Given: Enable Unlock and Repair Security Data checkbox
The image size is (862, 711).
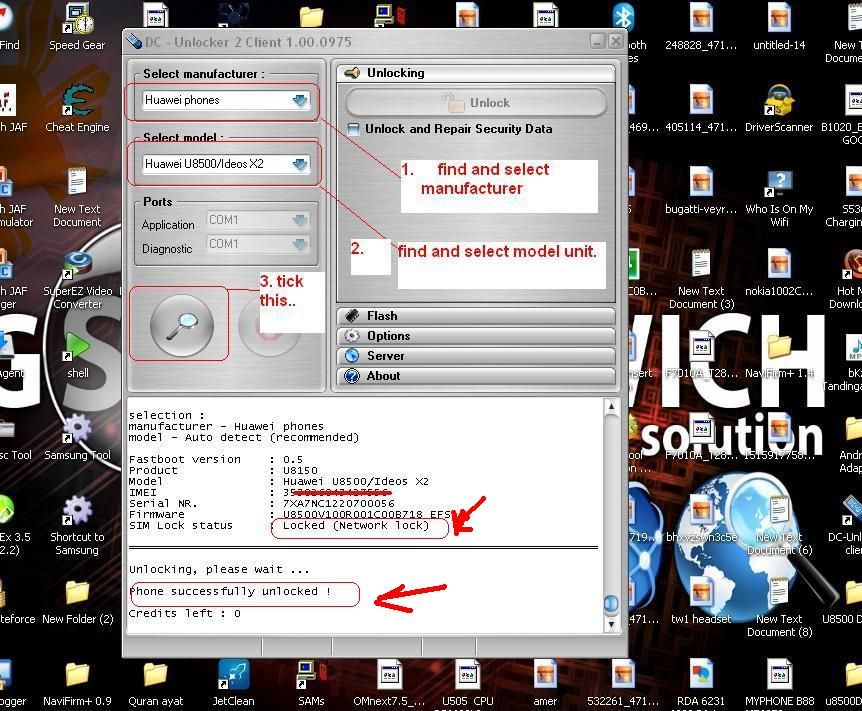Looking at the screenshot, I should [x=354, y=129].
